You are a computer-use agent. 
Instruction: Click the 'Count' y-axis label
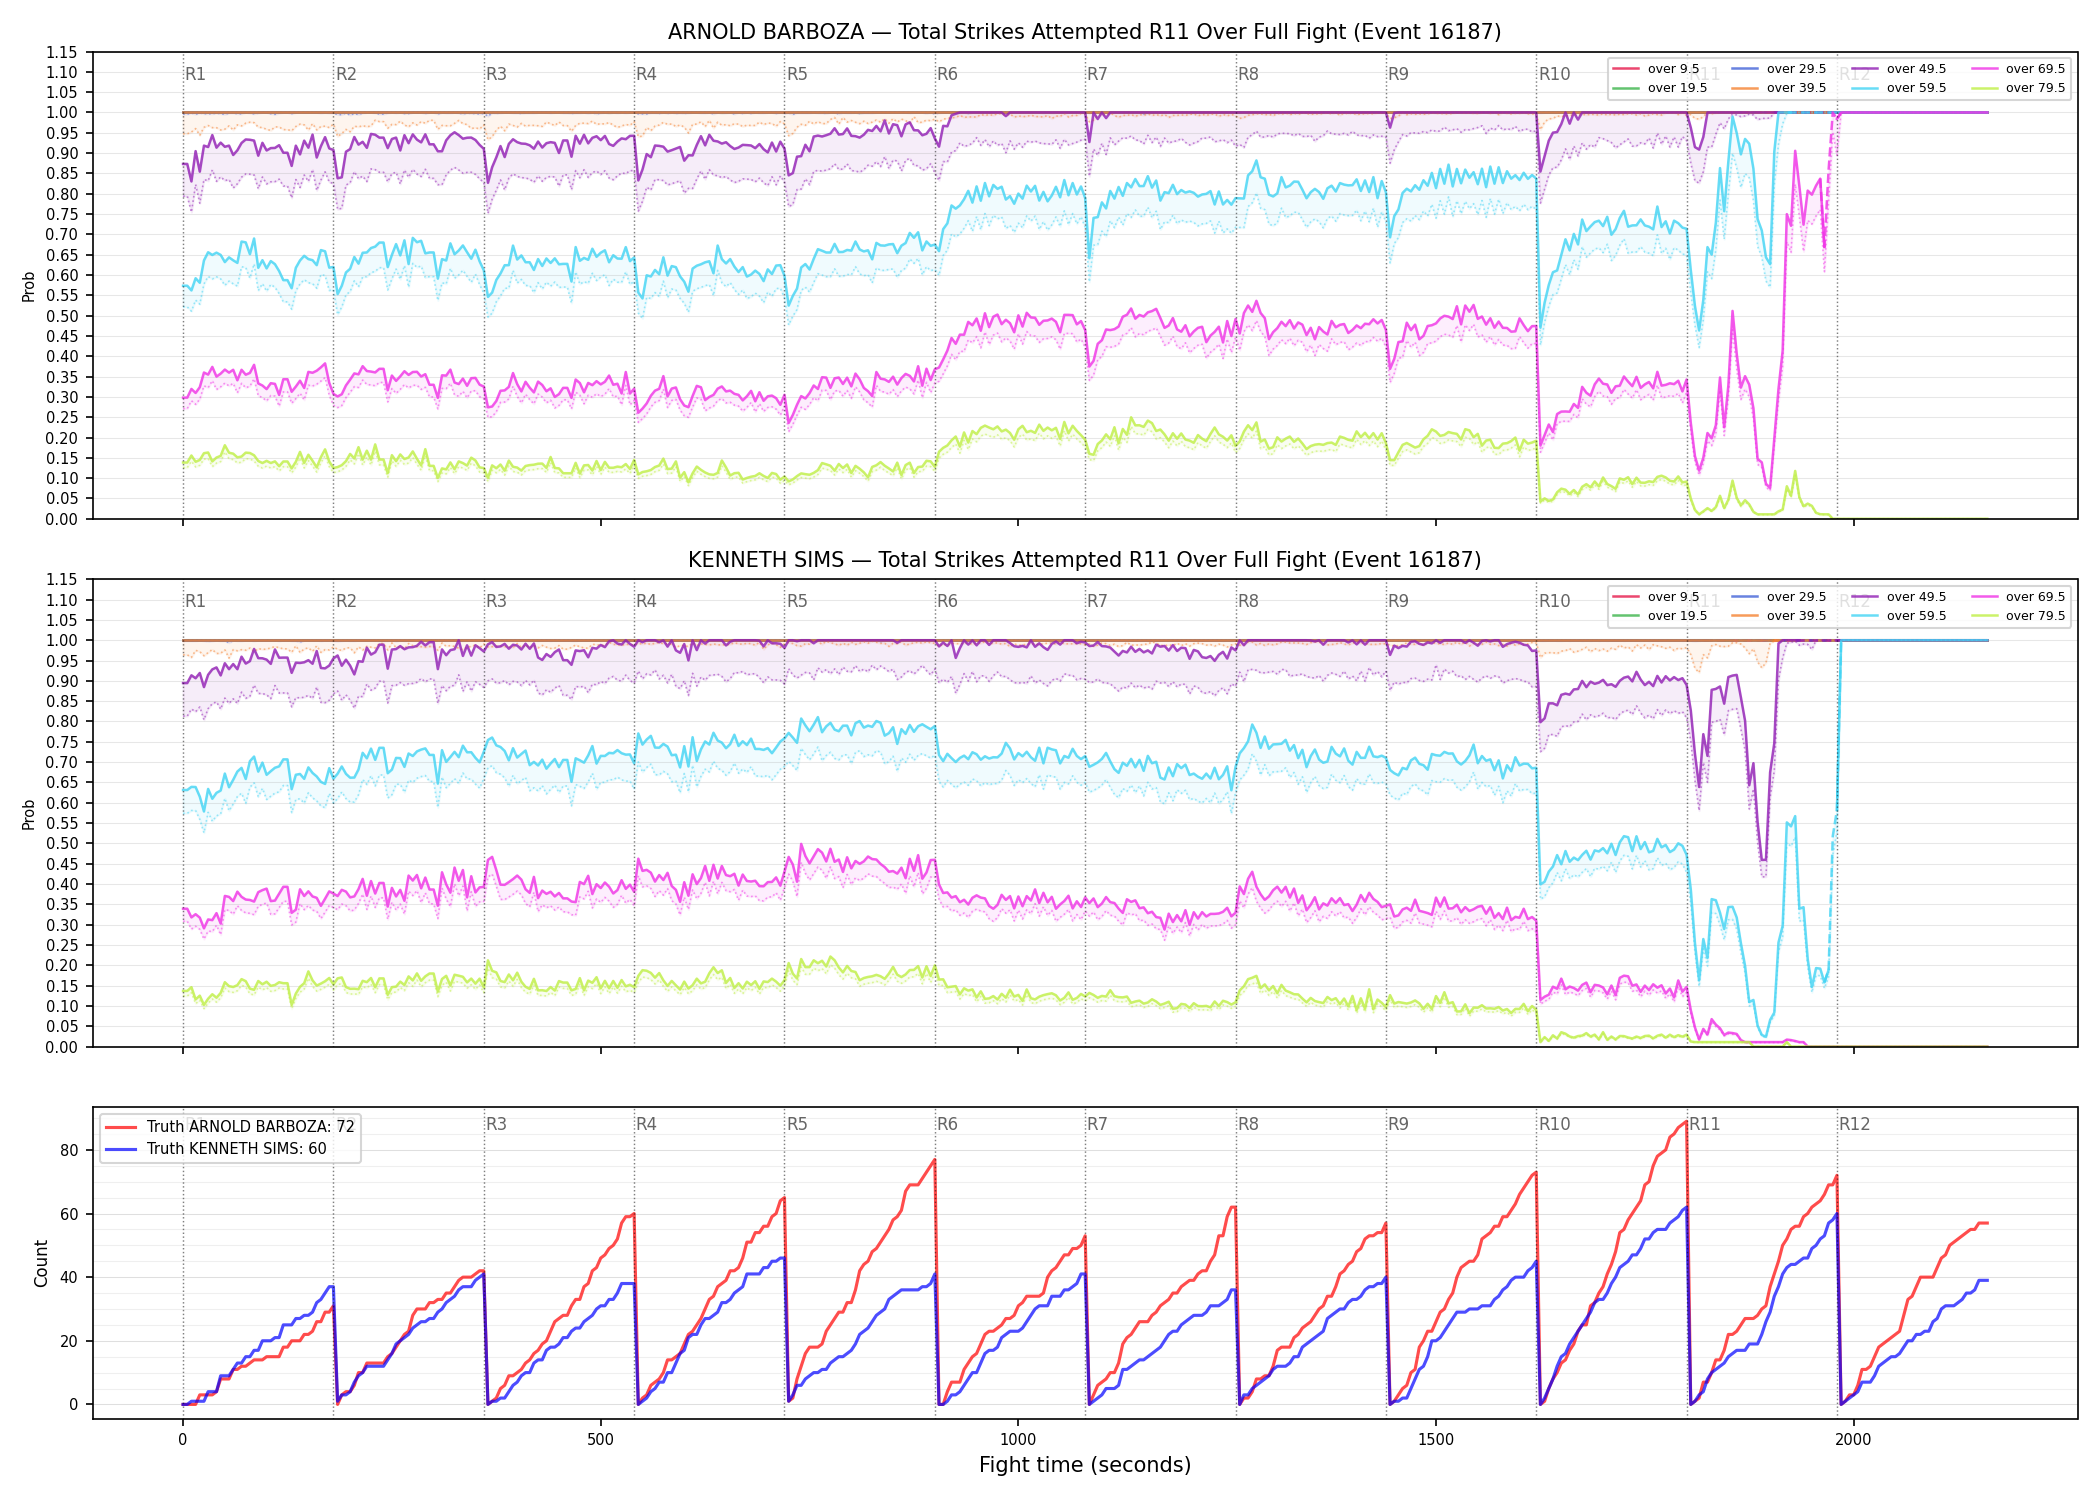[41, 1263]
